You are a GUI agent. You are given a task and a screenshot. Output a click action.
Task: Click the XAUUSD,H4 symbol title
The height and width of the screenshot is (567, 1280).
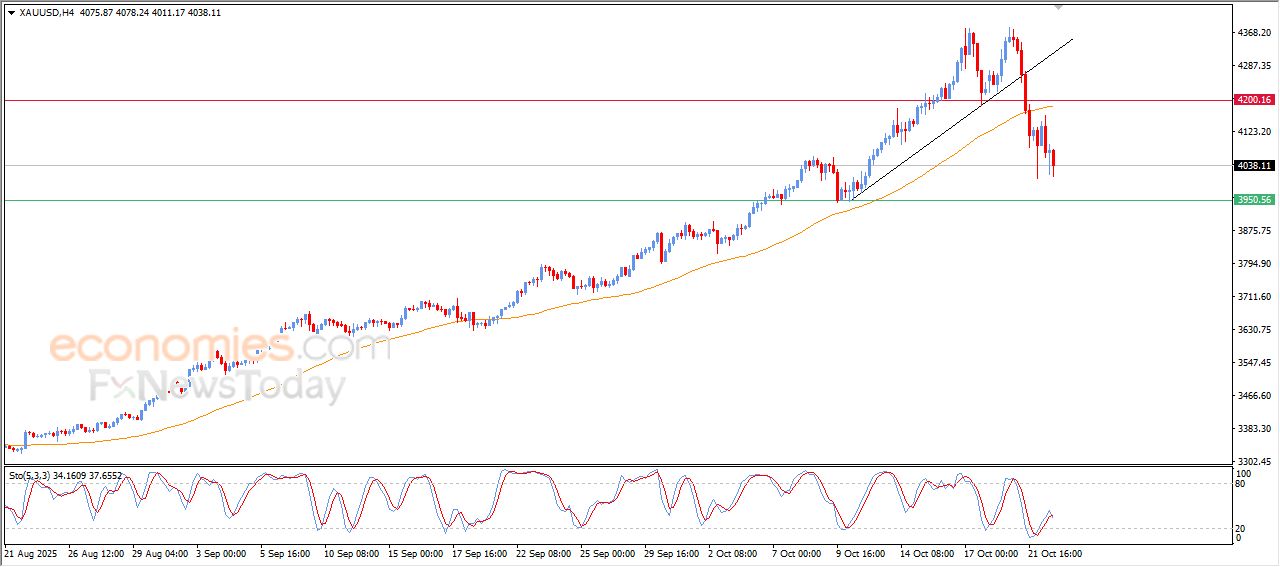(x=46, y=12)
